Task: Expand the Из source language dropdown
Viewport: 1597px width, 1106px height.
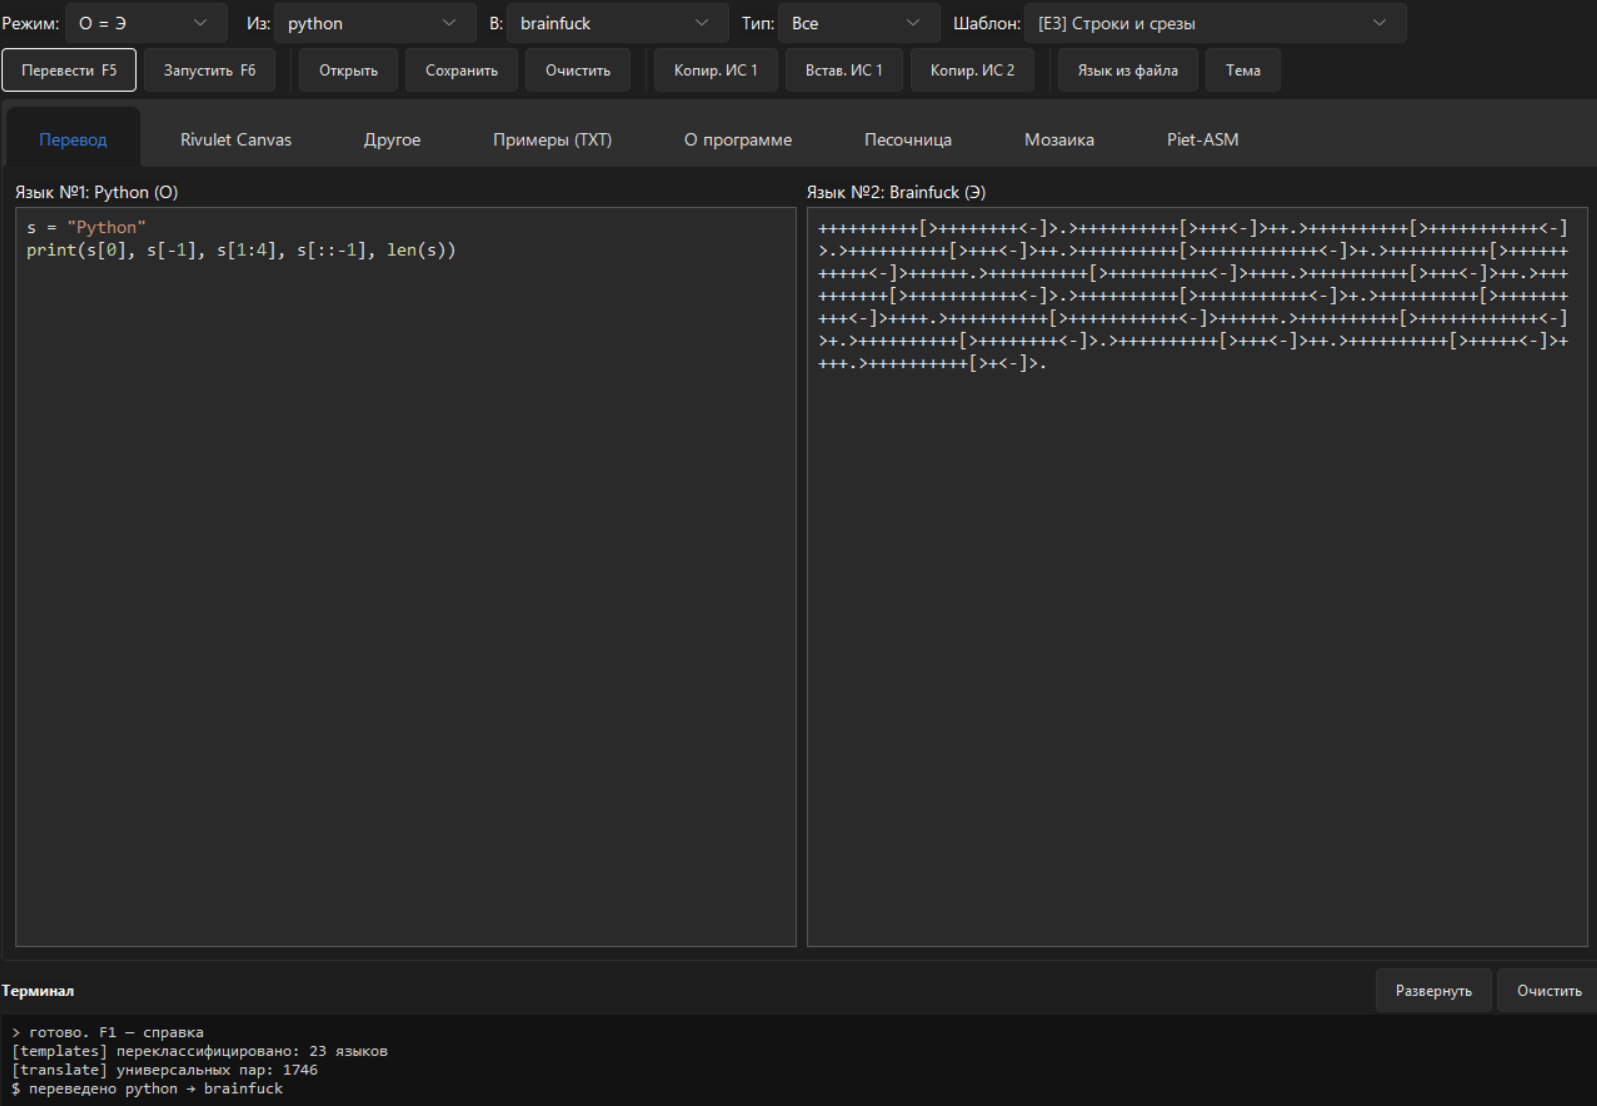Action: pyautogui.click(x=374, y=23)
